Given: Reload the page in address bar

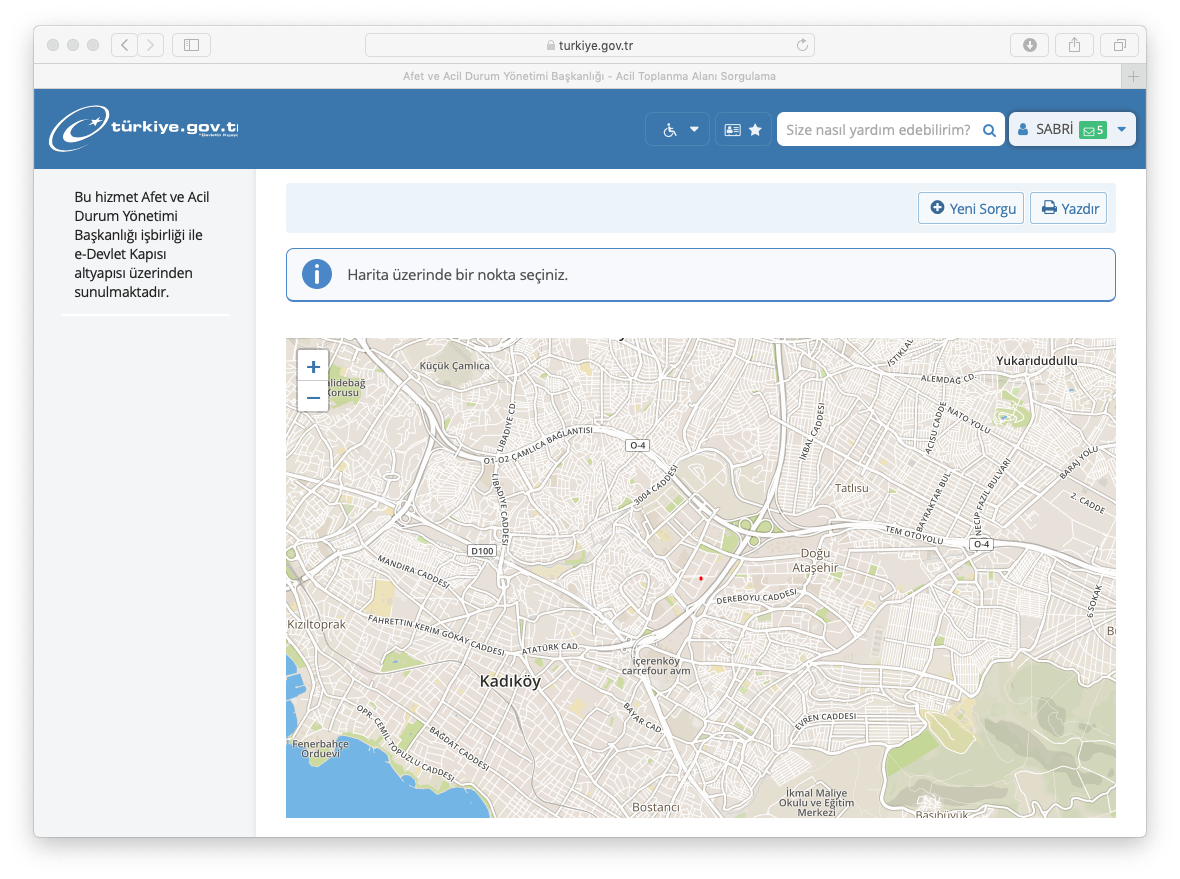Looking at the screenshot, I should click(801, 45).
